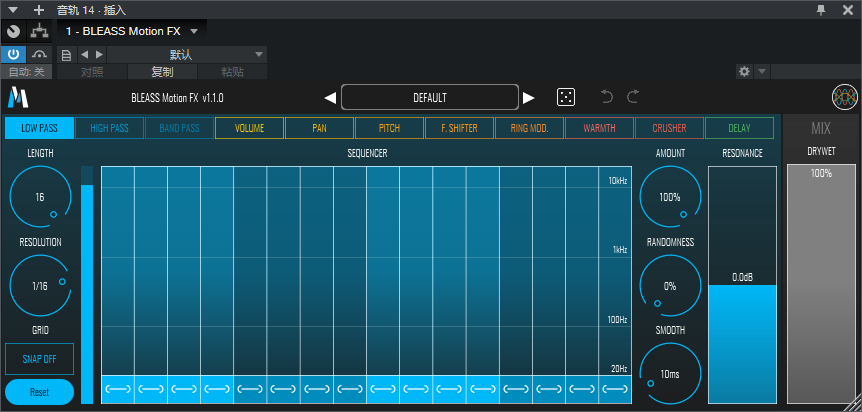Expand the dropdown arrow beside gear
Viewport: 862px width, 412px height.
coord(762,72)
